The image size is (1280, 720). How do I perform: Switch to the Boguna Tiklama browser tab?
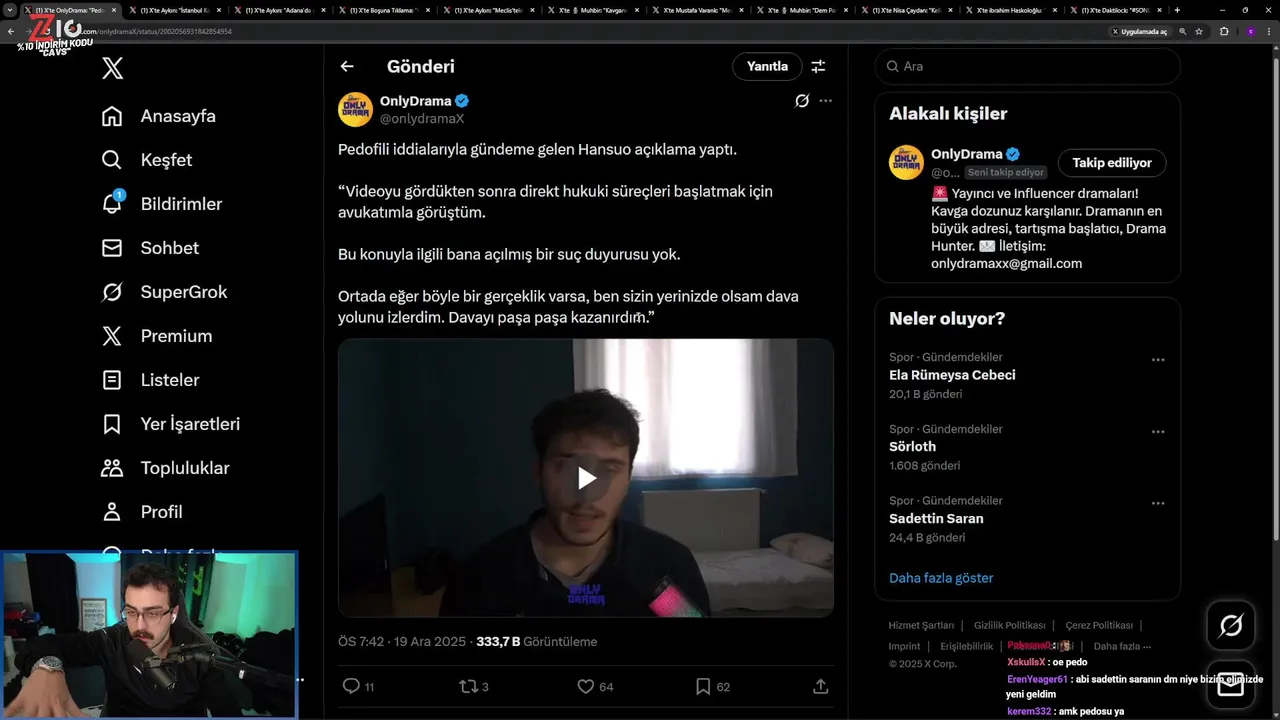click(386, 10)
